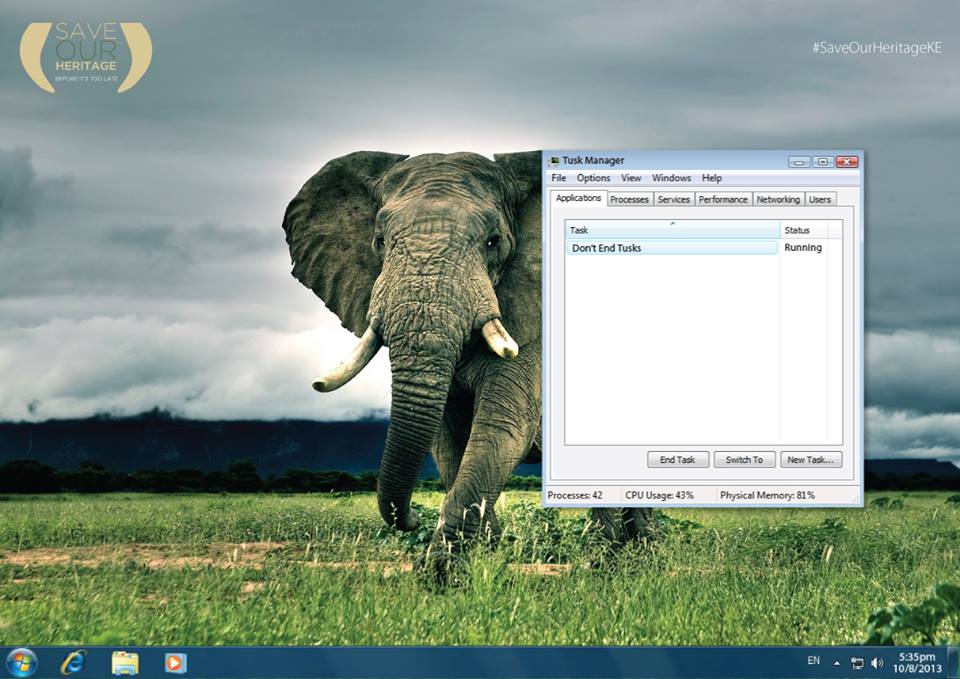The height and width of the screenshot is (679, 960).
Task: Open the Windows Start menu orb
Action: click(21, 662)
